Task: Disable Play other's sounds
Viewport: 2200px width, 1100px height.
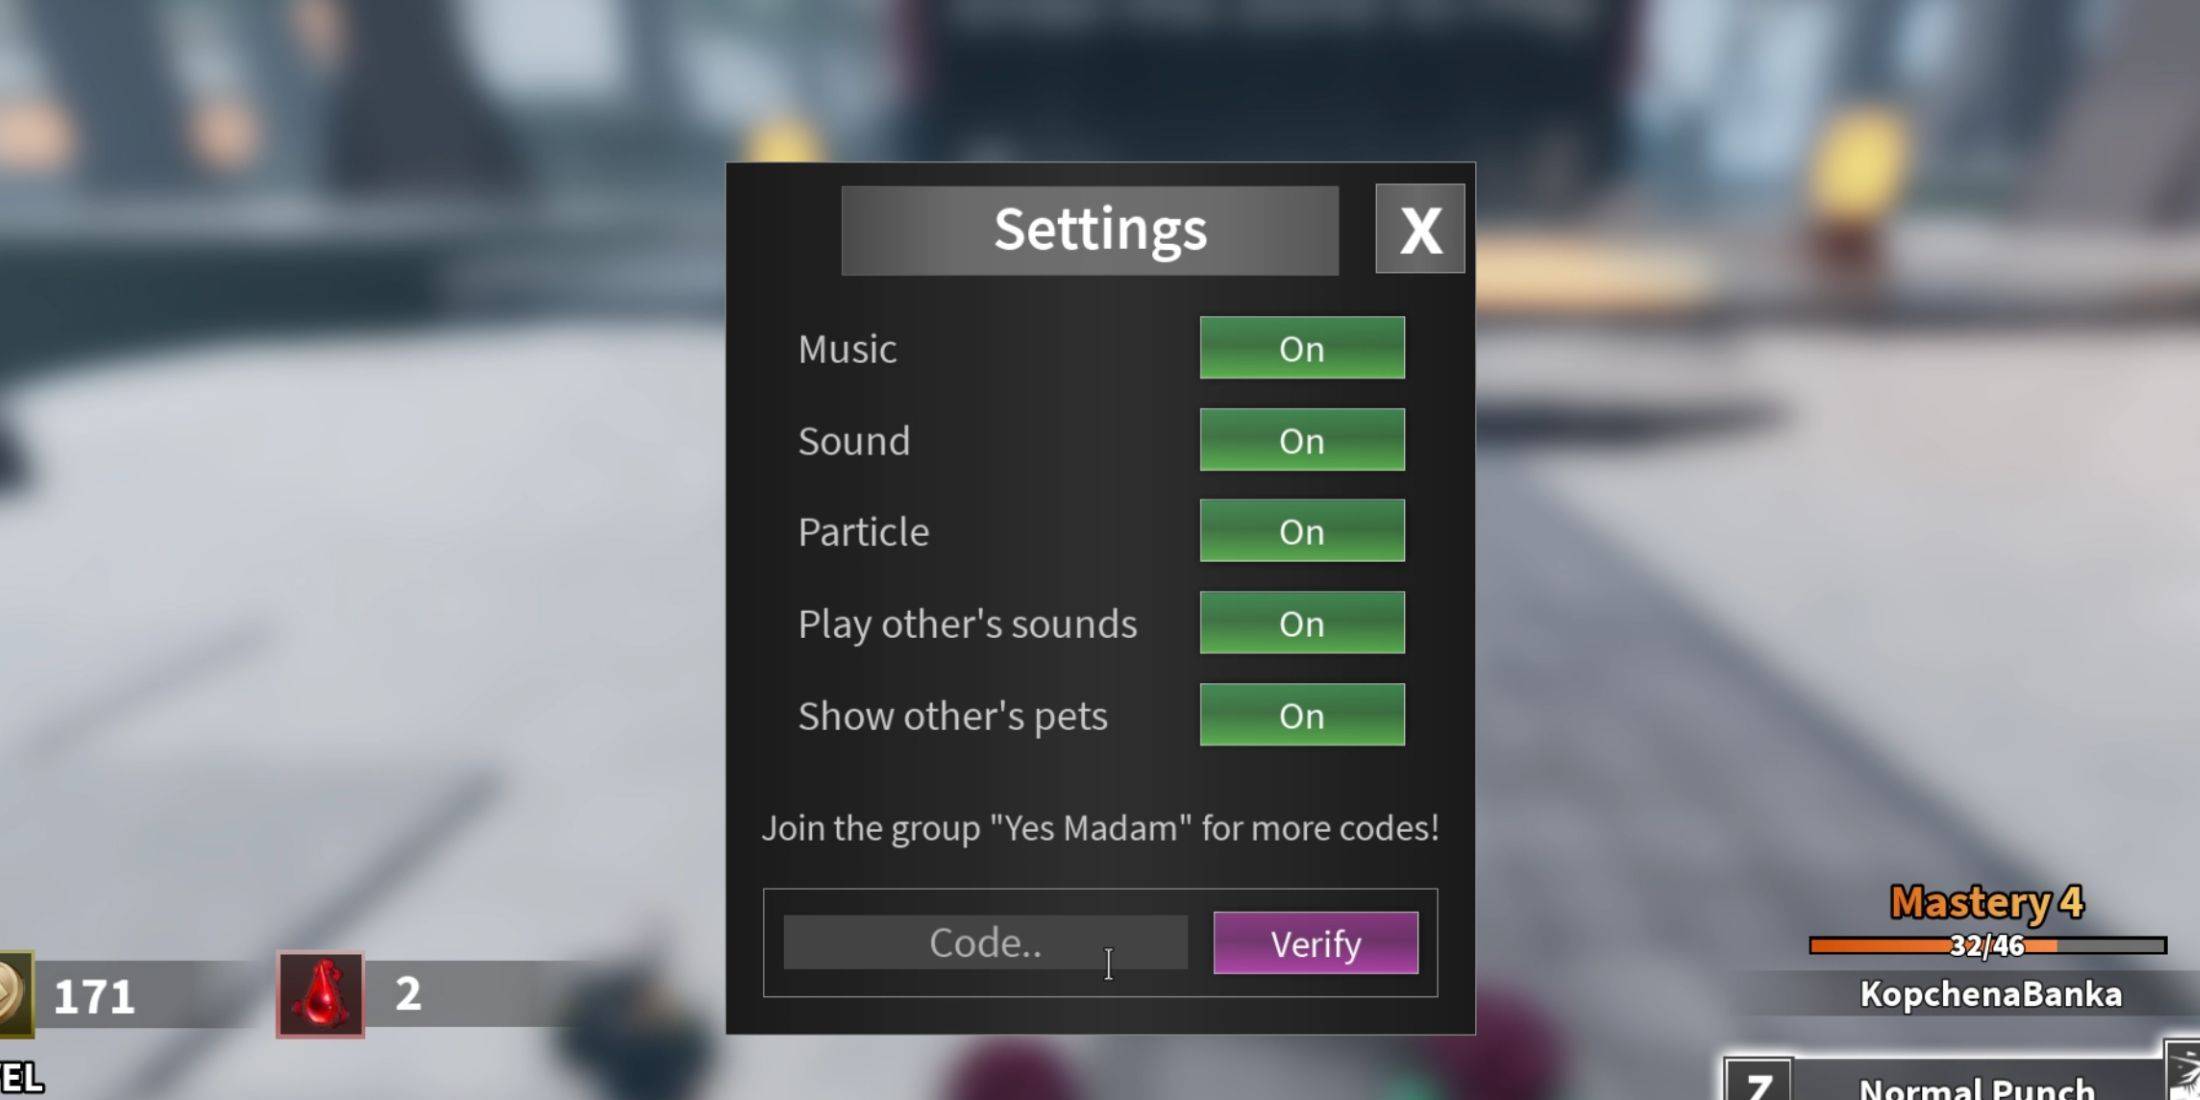Action: [1301, 623]
